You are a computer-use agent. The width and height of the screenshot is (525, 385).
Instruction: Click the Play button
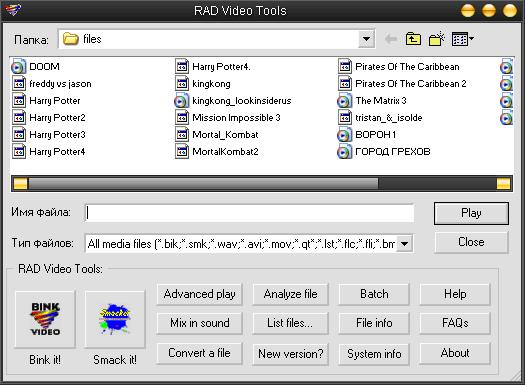471,213
